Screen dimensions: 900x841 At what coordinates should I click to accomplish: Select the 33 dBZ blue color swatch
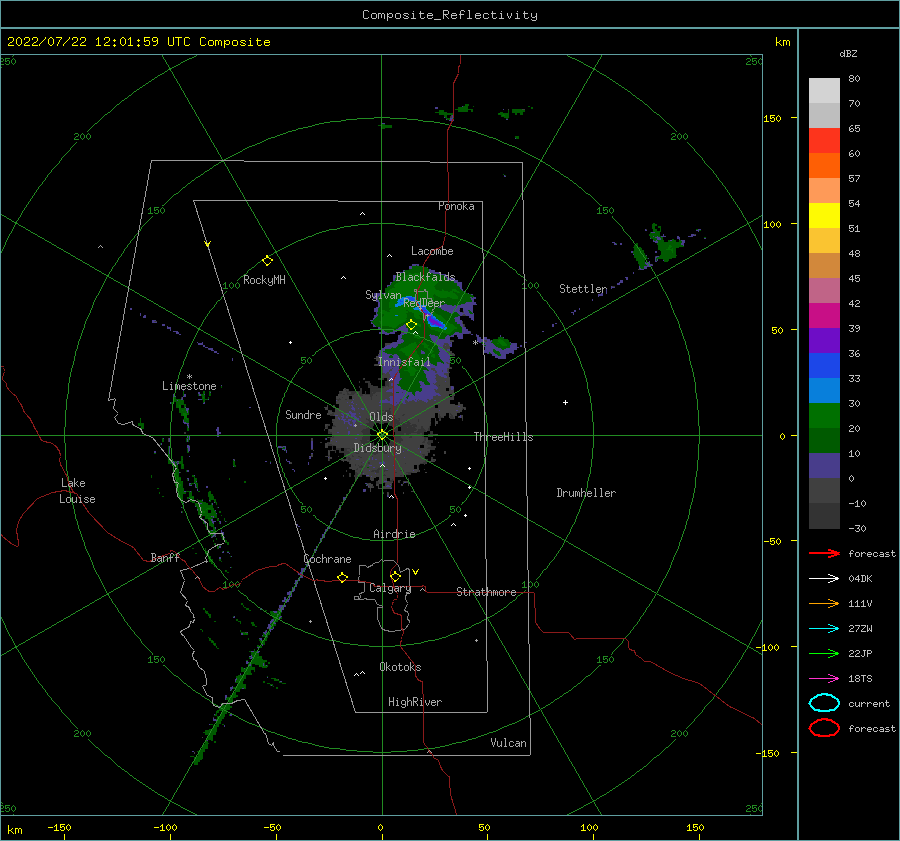[824, 365]
